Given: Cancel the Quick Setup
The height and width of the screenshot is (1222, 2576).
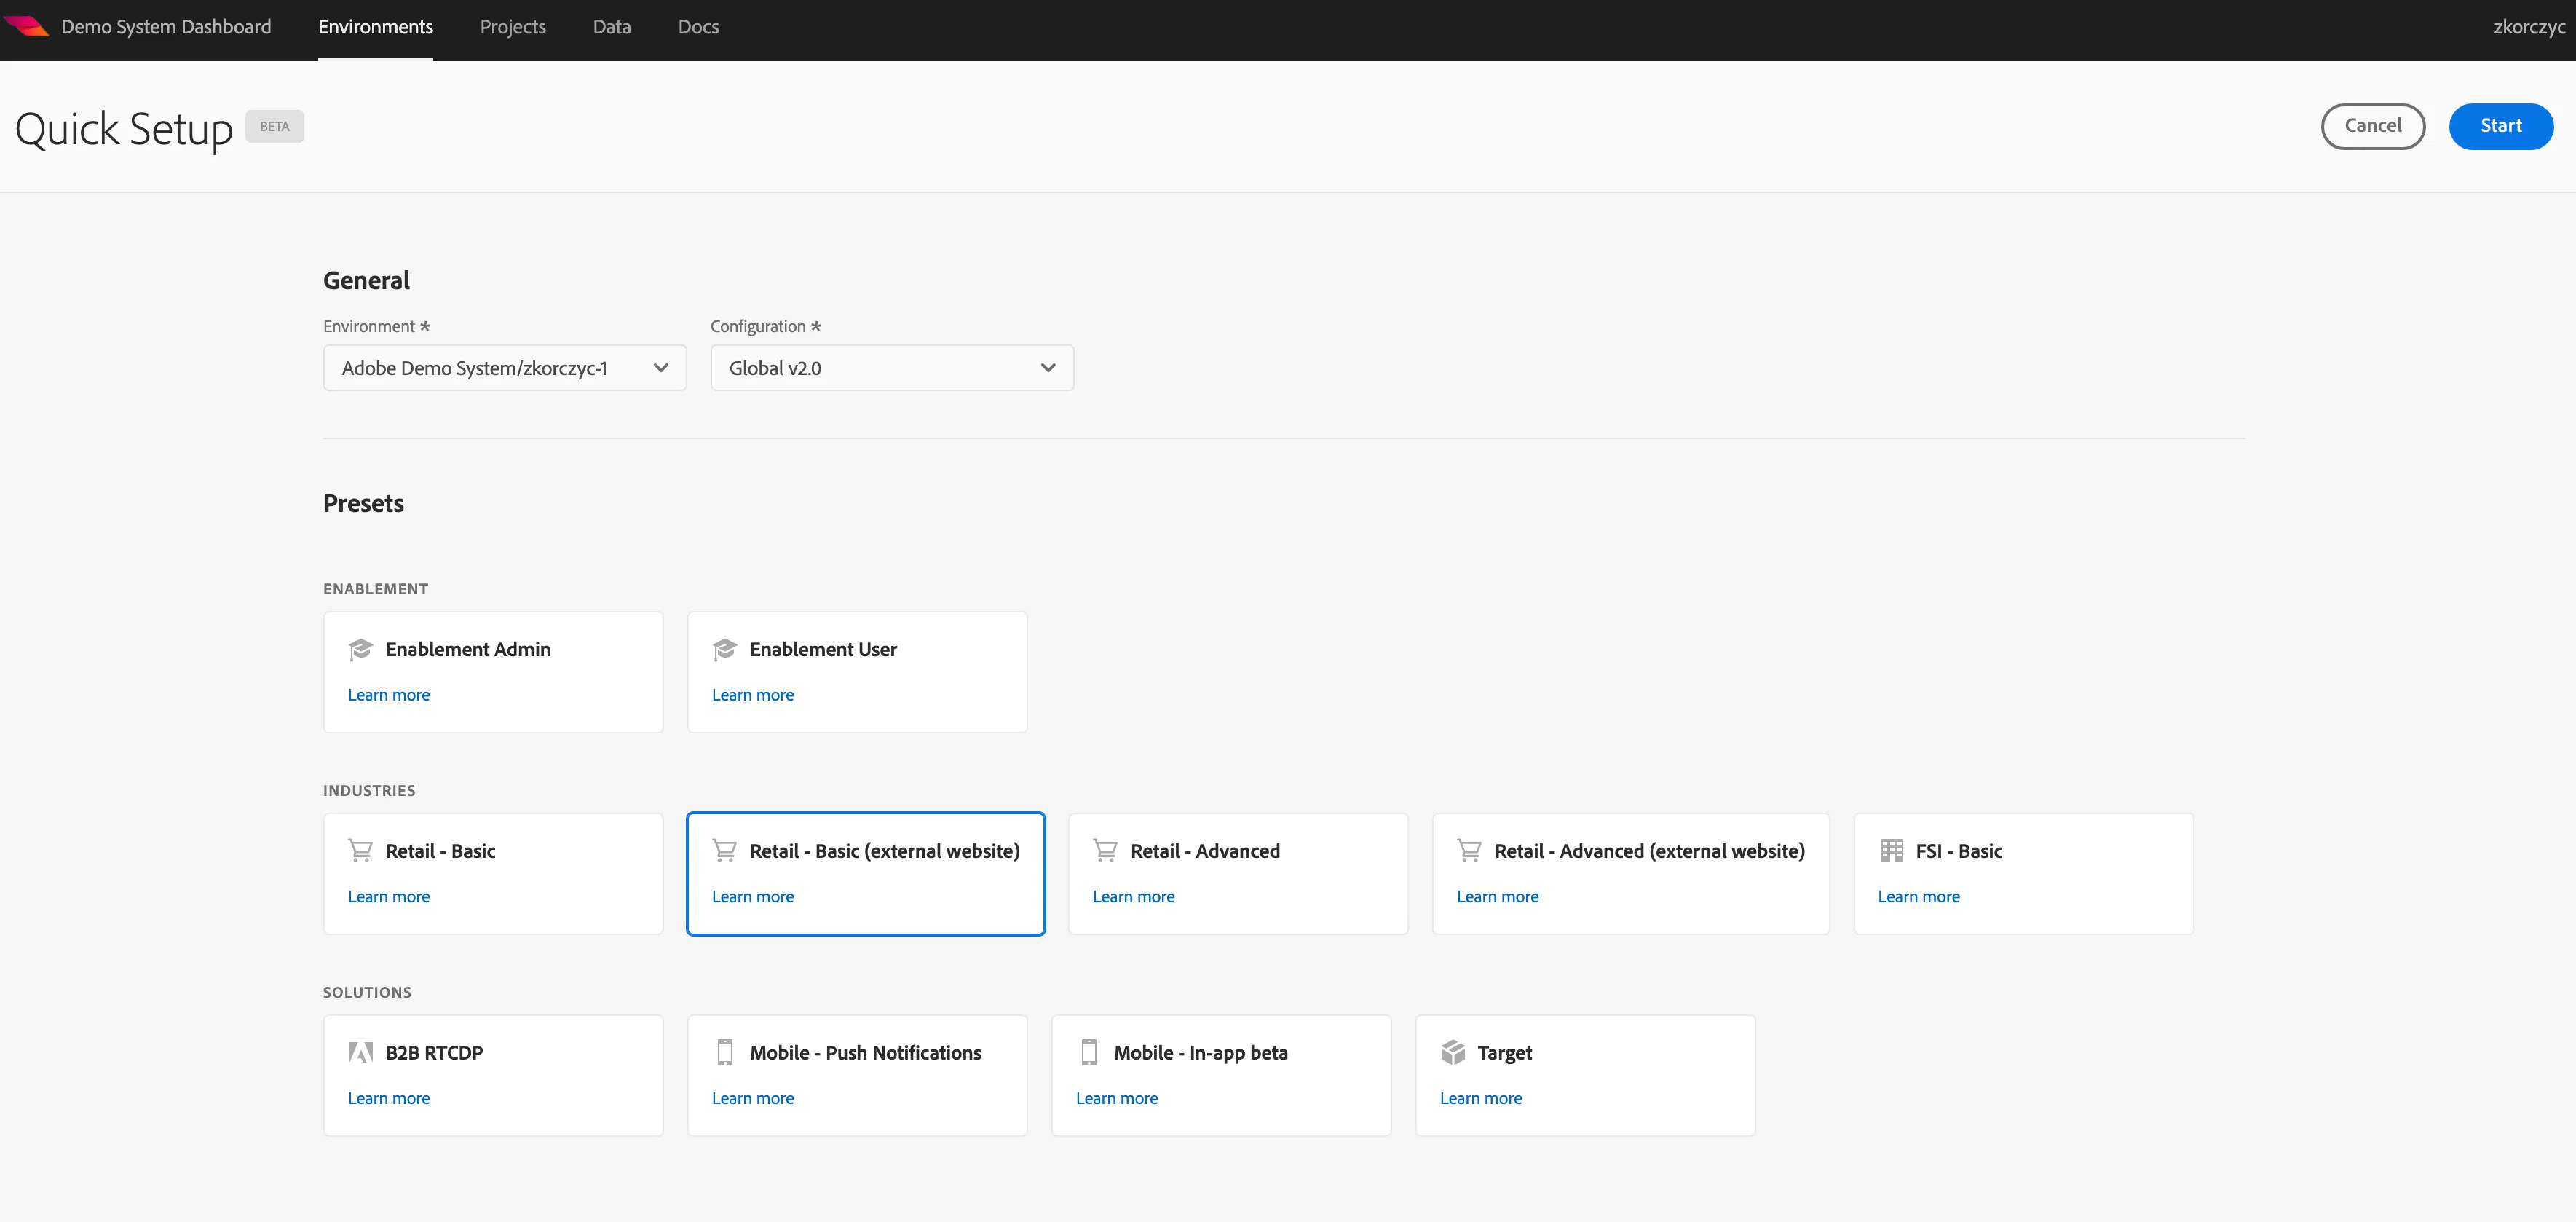Looking at the screenshot, I should 2373,126.
